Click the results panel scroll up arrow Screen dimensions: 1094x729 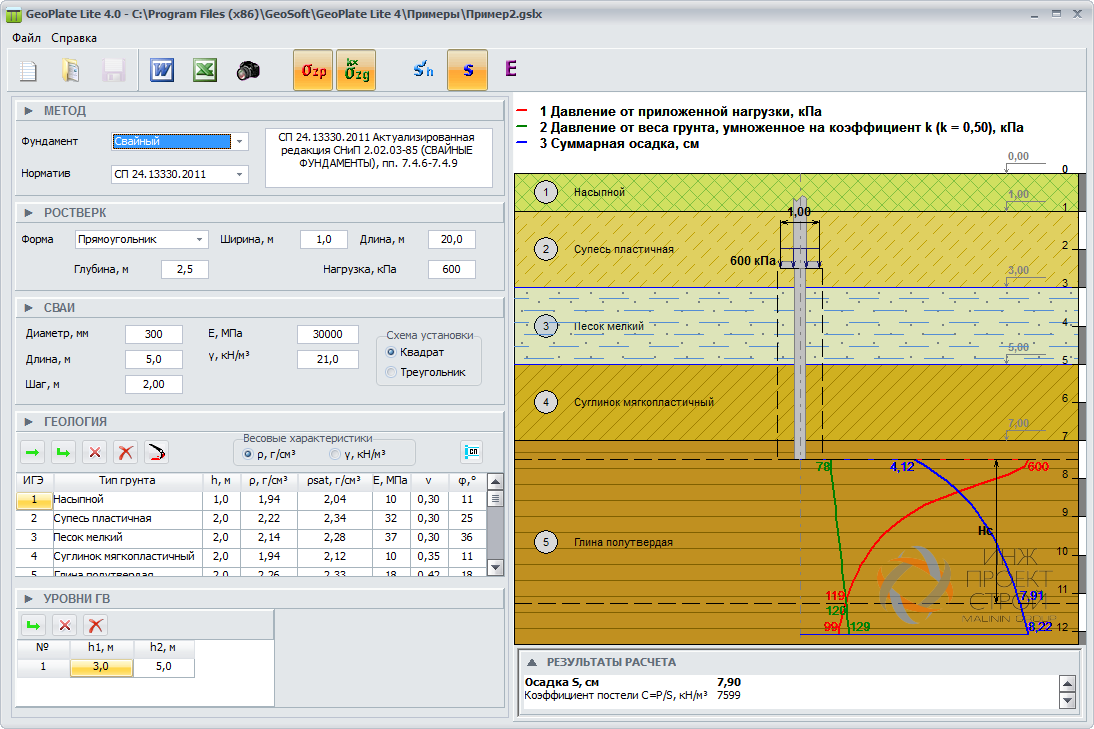(x=1067, y=683)
